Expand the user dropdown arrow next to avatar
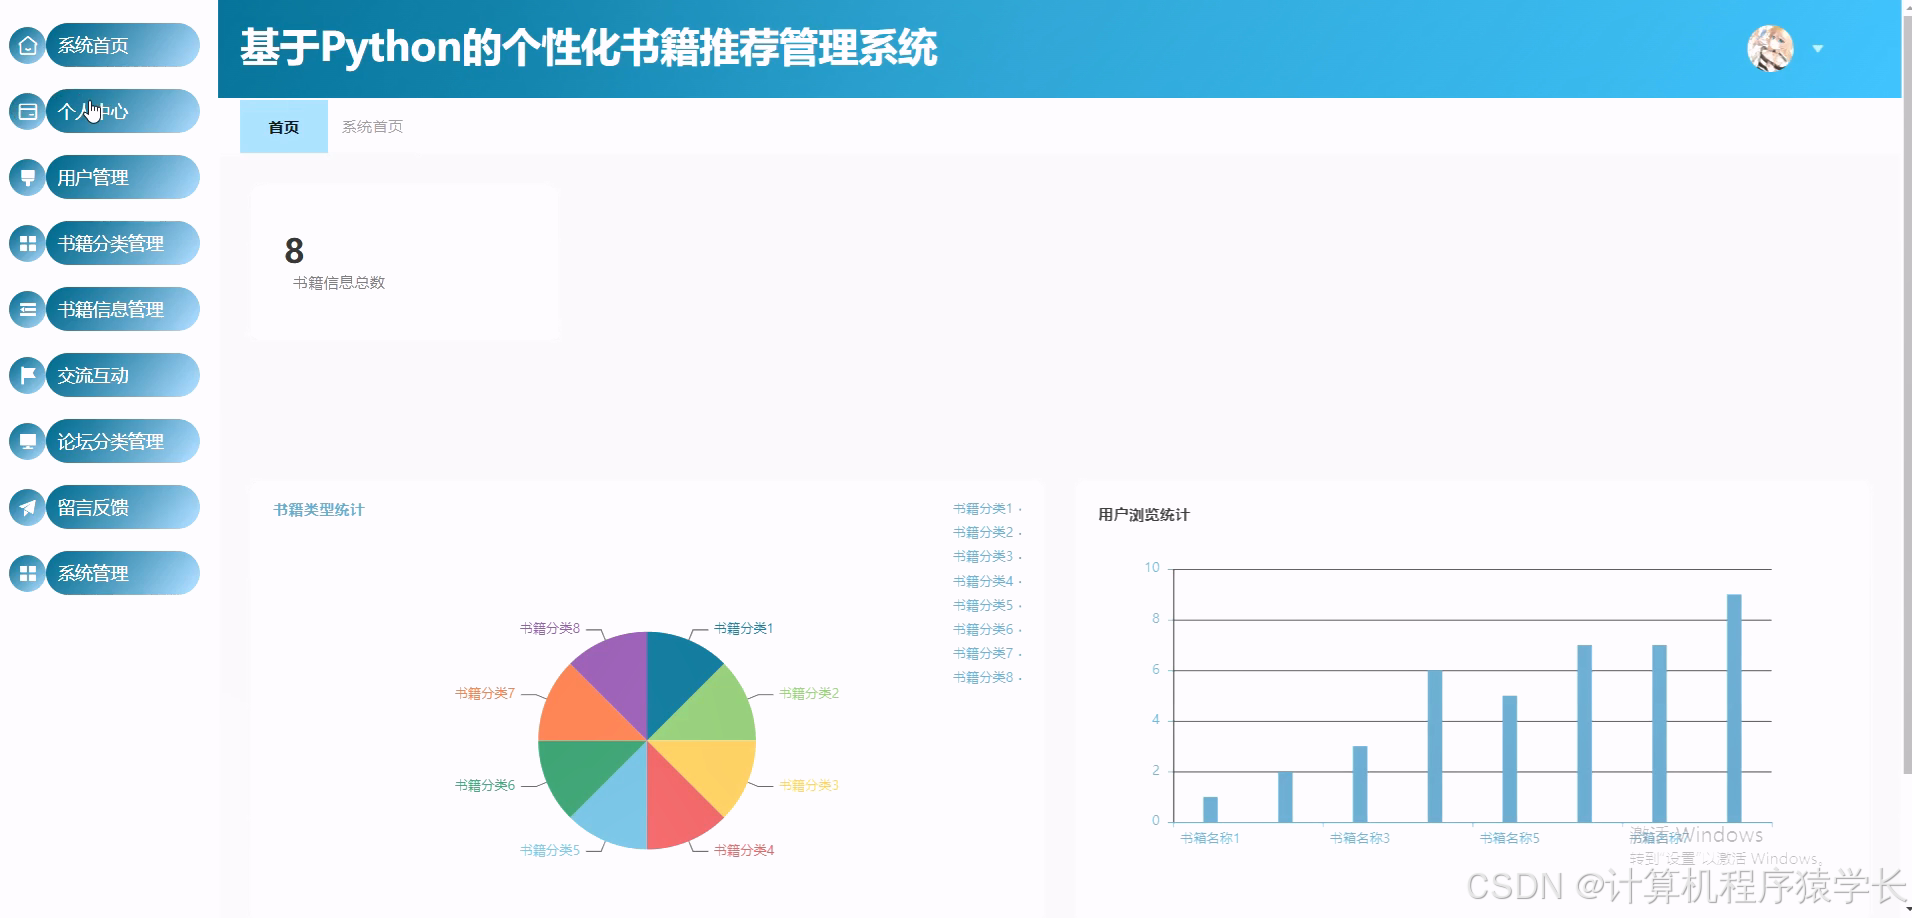This screenshot has width=1912, height=918. pos(1818,48)
